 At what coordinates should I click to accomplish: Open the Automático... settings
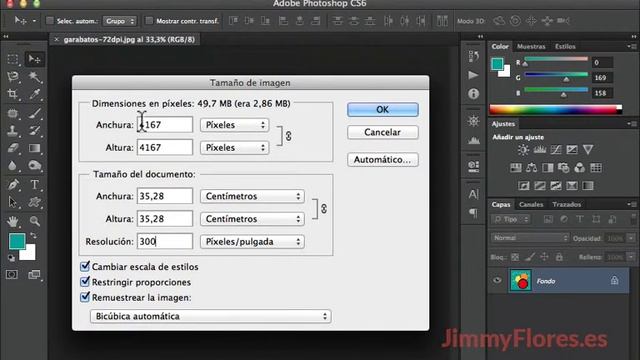(x=382, y=160)
